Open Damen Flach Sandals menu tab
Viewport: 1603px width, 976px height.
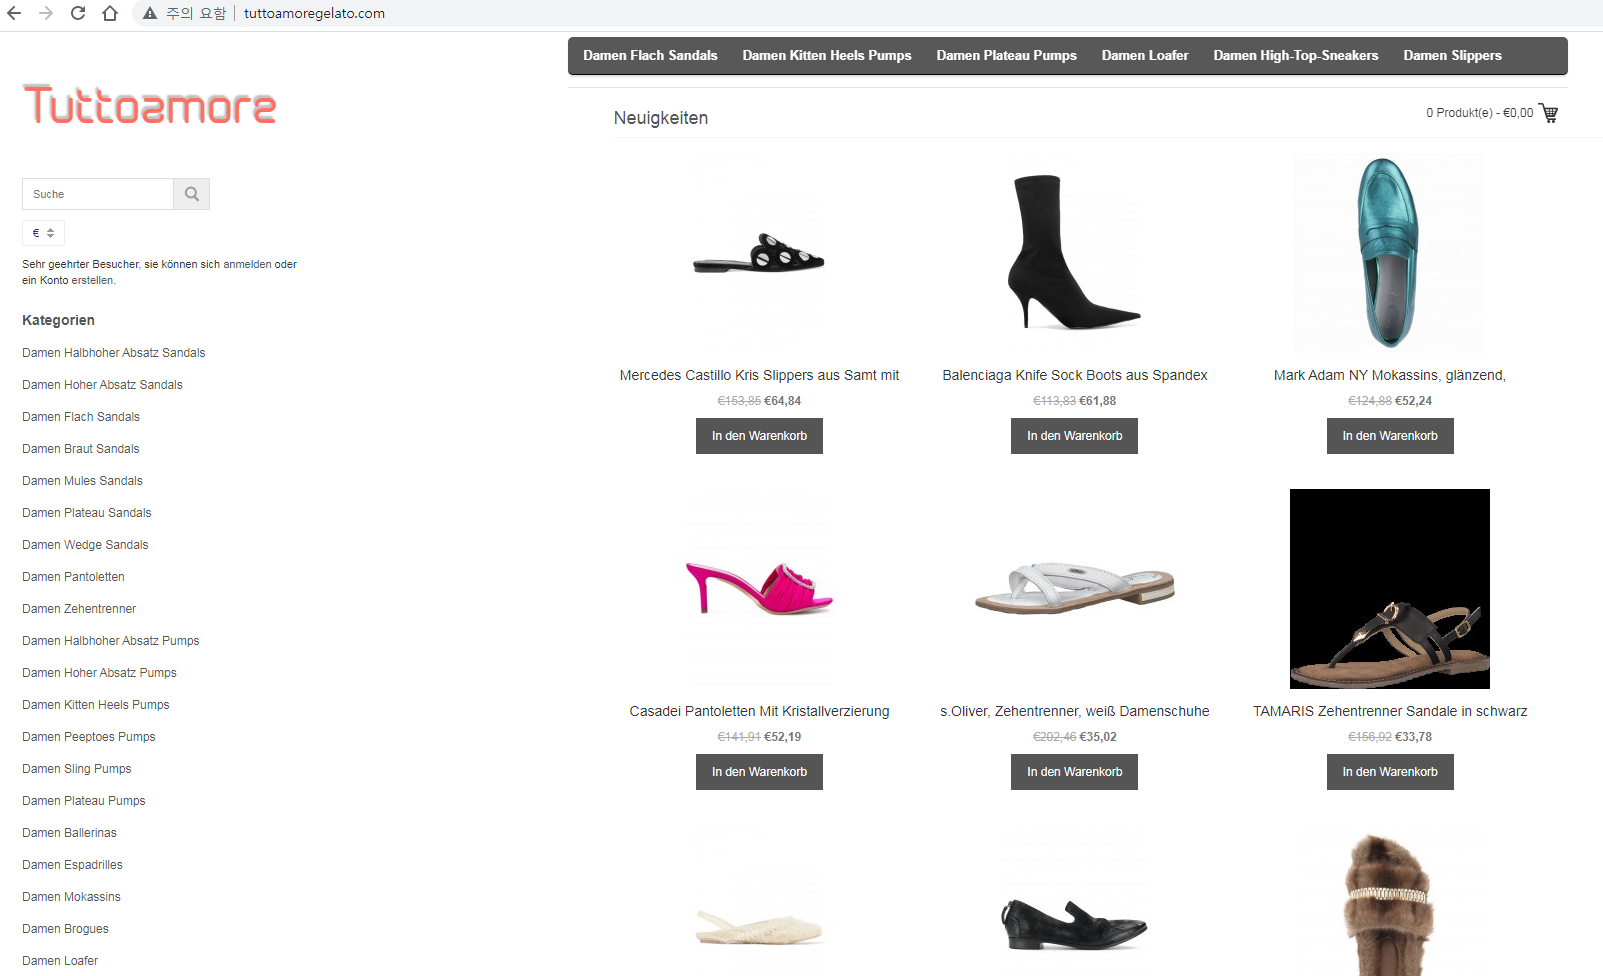click(650, 55)
